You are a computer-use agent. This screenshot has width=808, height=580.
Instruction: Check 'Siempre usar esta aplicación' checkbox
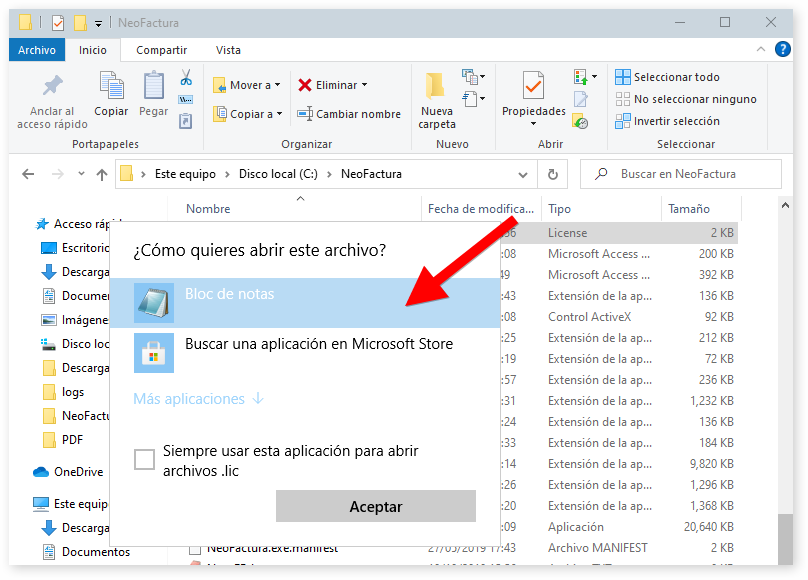click(x=145, y=459)
